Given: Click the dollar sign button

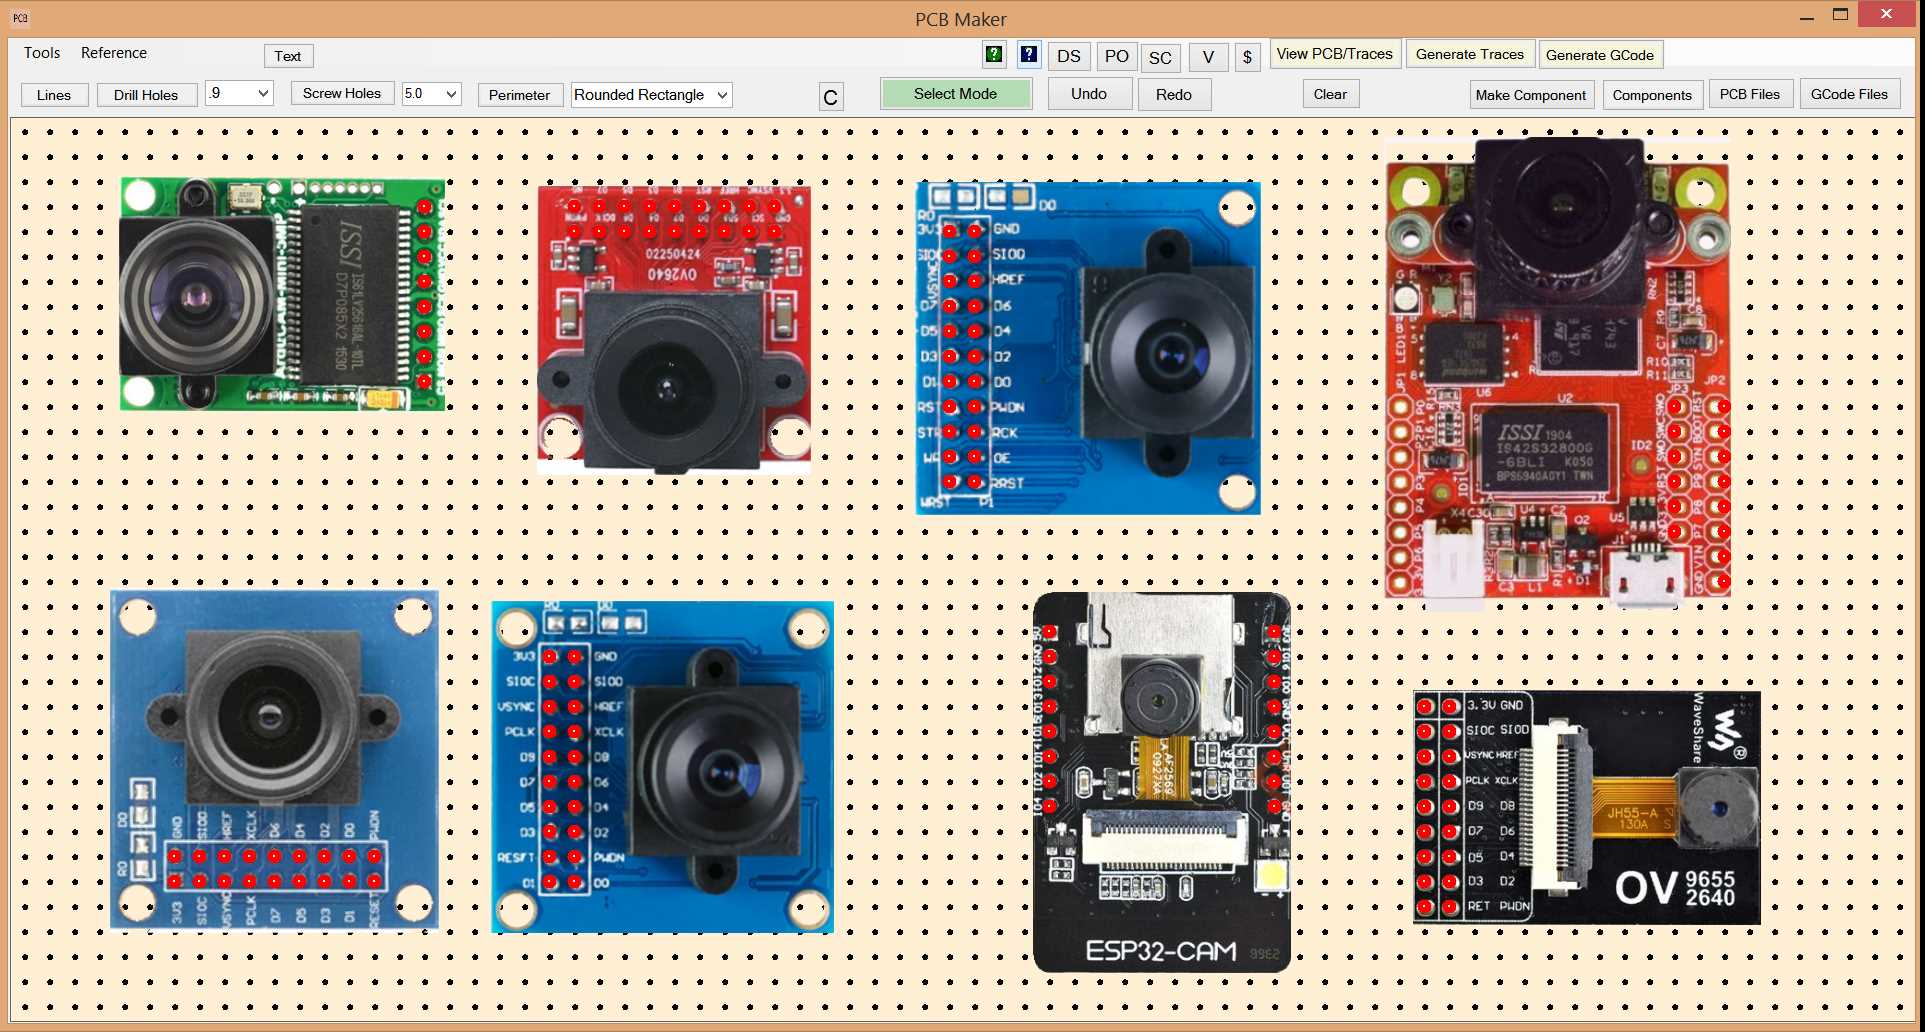Looking at the screenshot, I should coord(1247,57).
